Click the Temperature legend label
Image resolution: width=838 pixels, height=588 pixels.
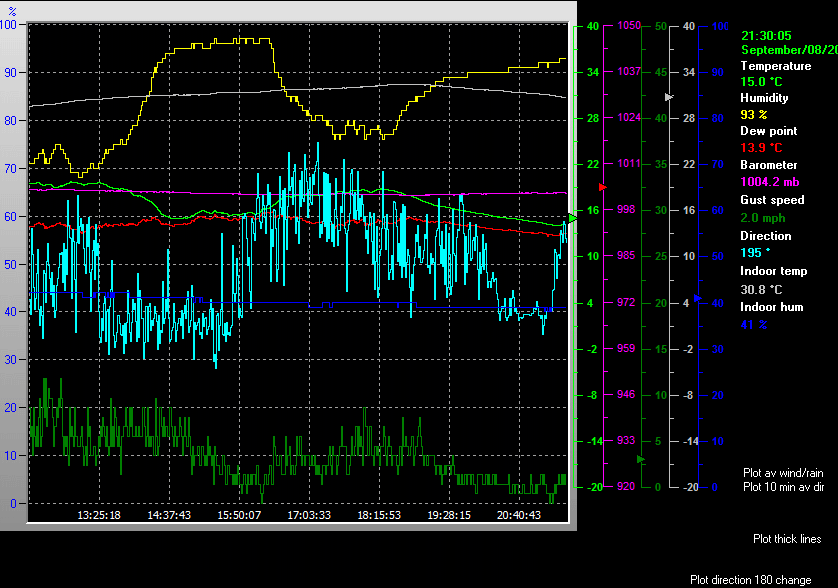click(x=775, y=66)
